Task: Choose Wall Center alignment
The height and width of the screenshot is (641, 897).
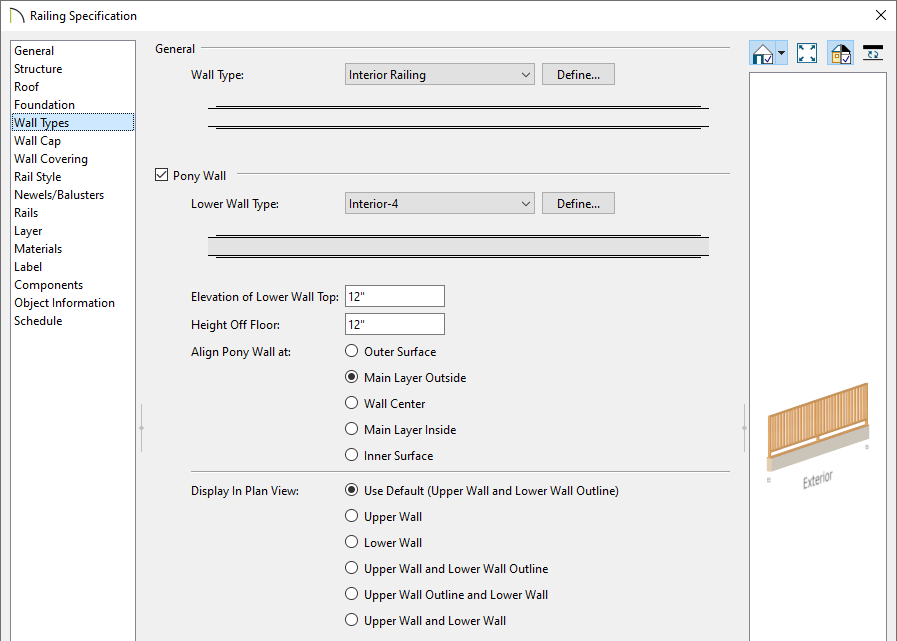Action: click(351, 403)
